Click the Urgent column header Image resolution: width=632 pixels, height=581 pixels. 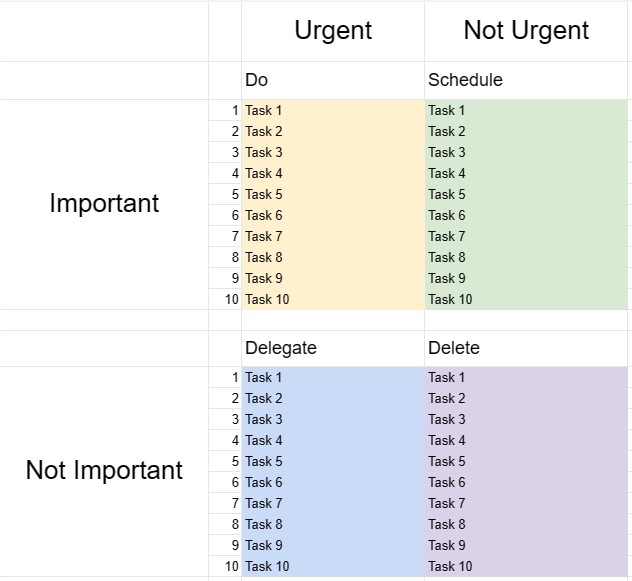pyautogui.click(x=333, y=30)
